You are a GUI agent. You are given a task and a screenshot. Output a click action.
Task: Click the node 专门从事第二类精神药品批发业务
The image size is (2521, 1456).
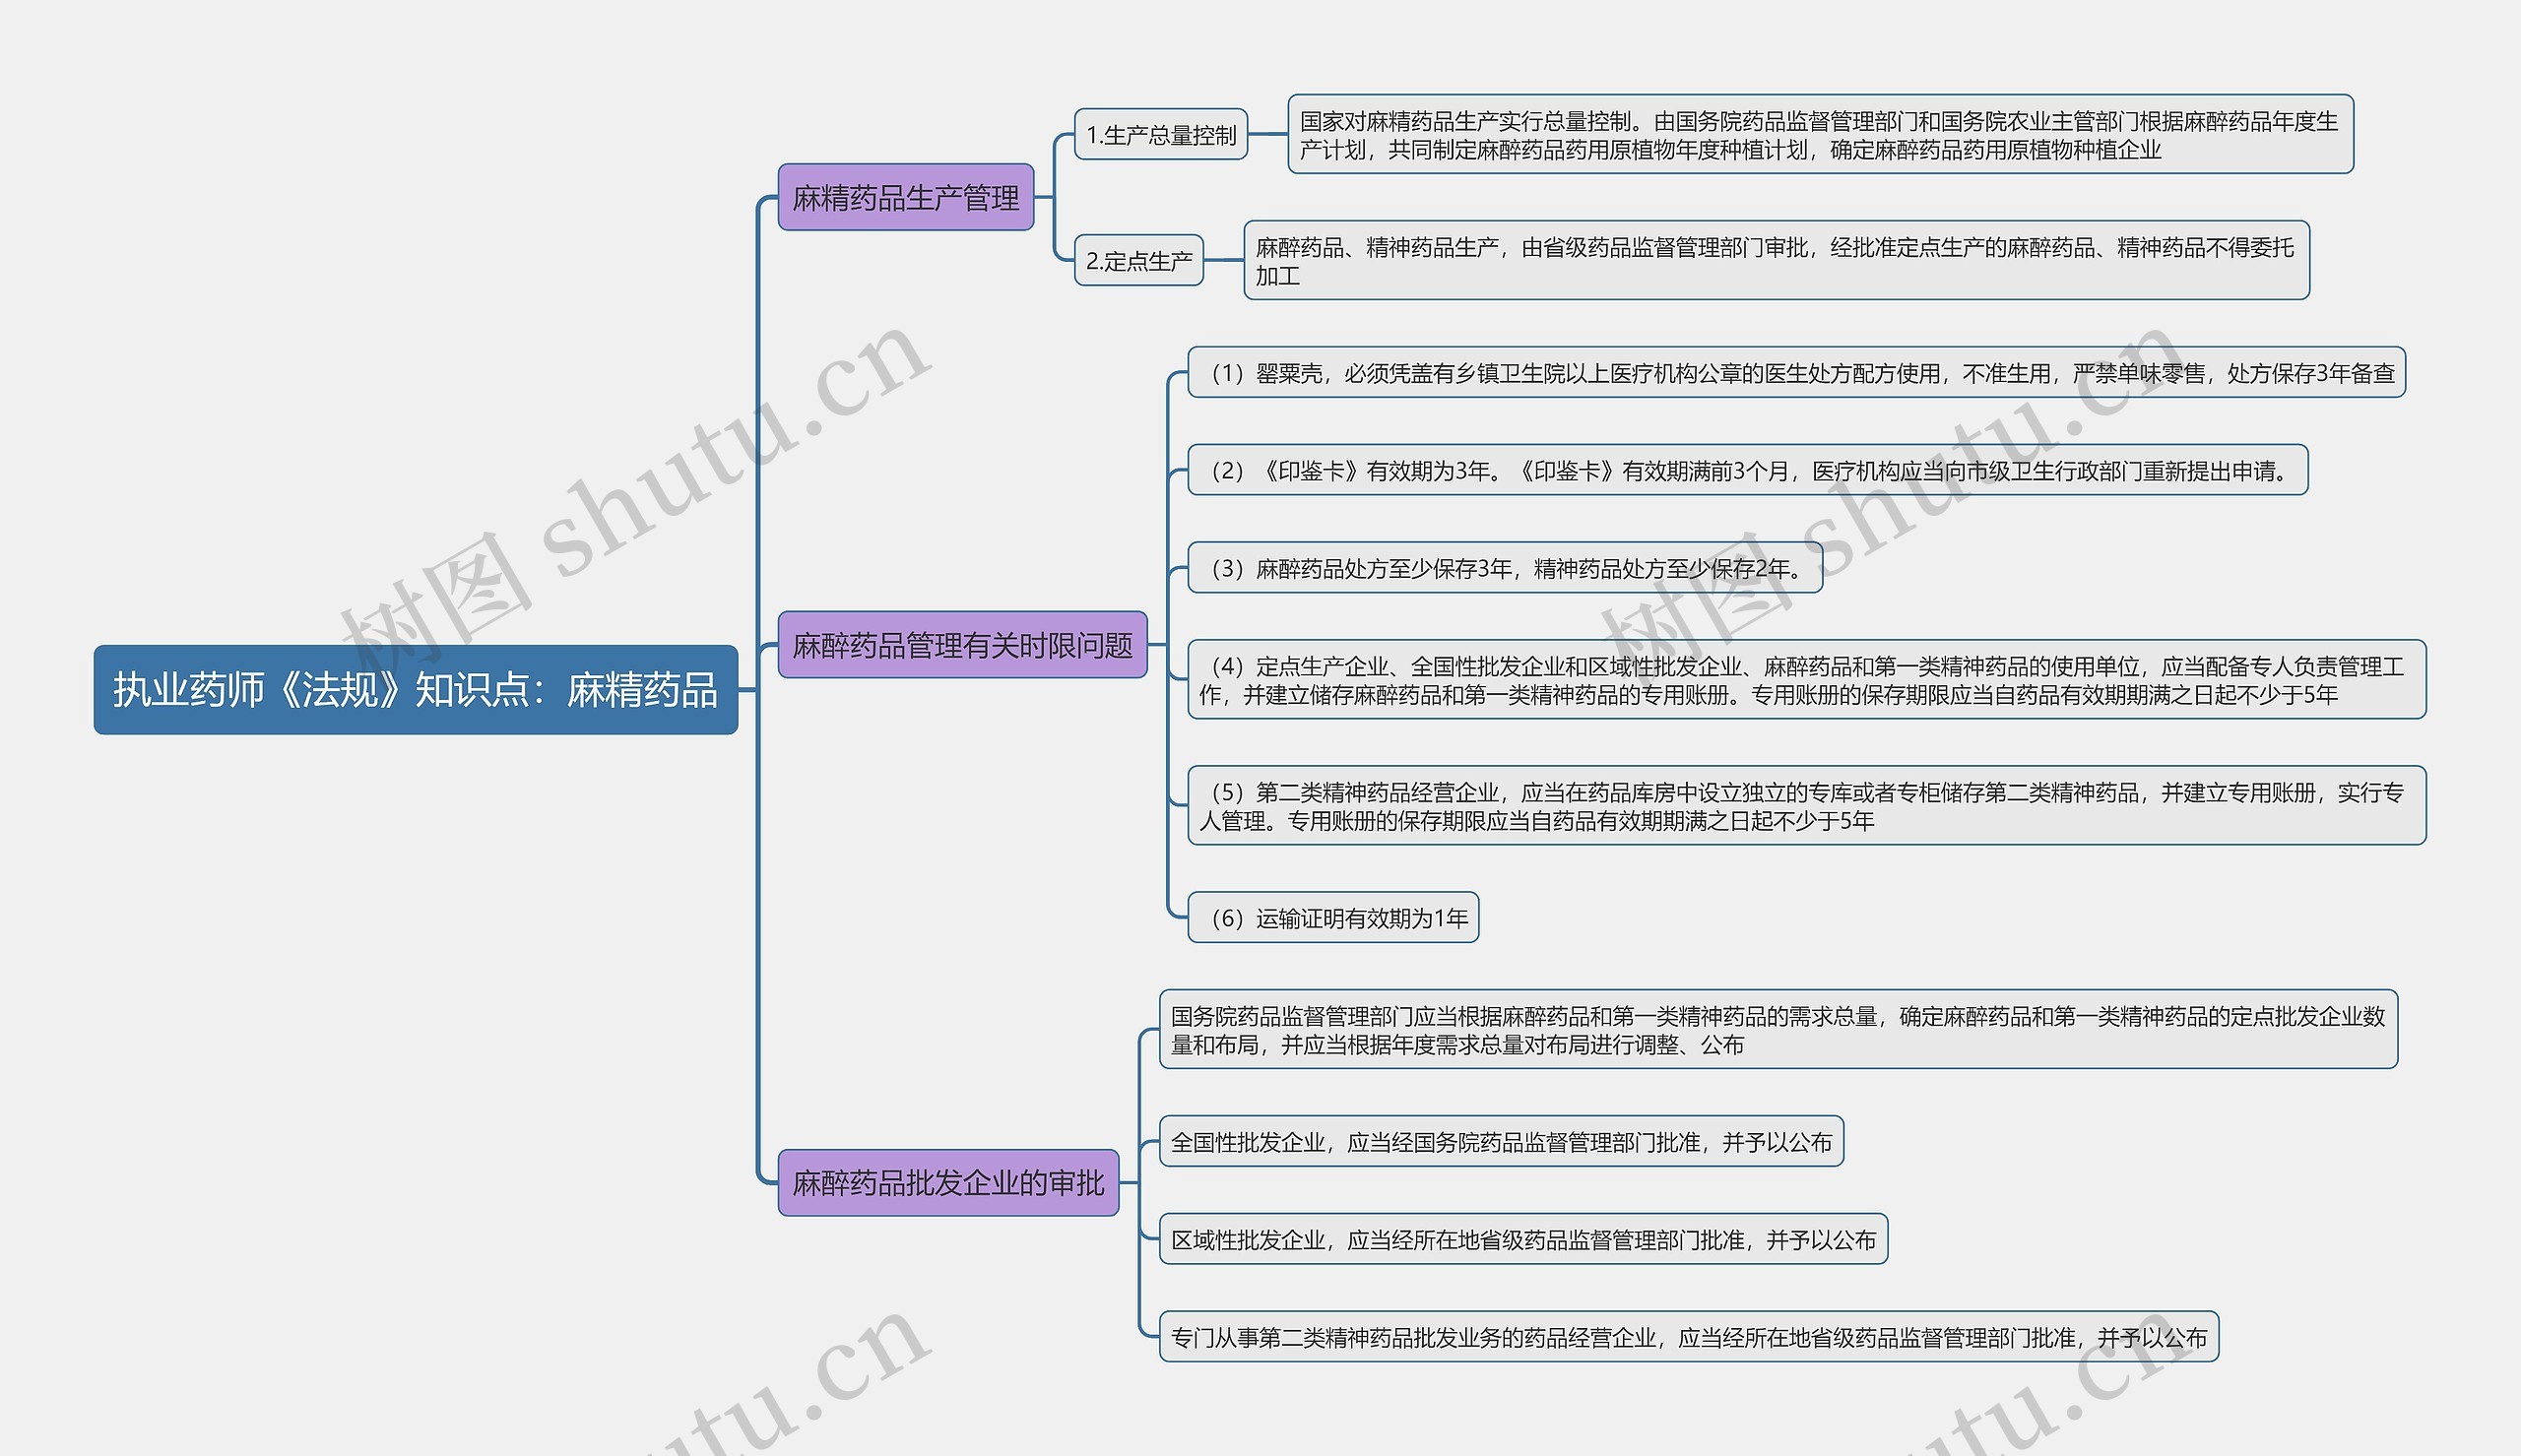[1688, 1337]
